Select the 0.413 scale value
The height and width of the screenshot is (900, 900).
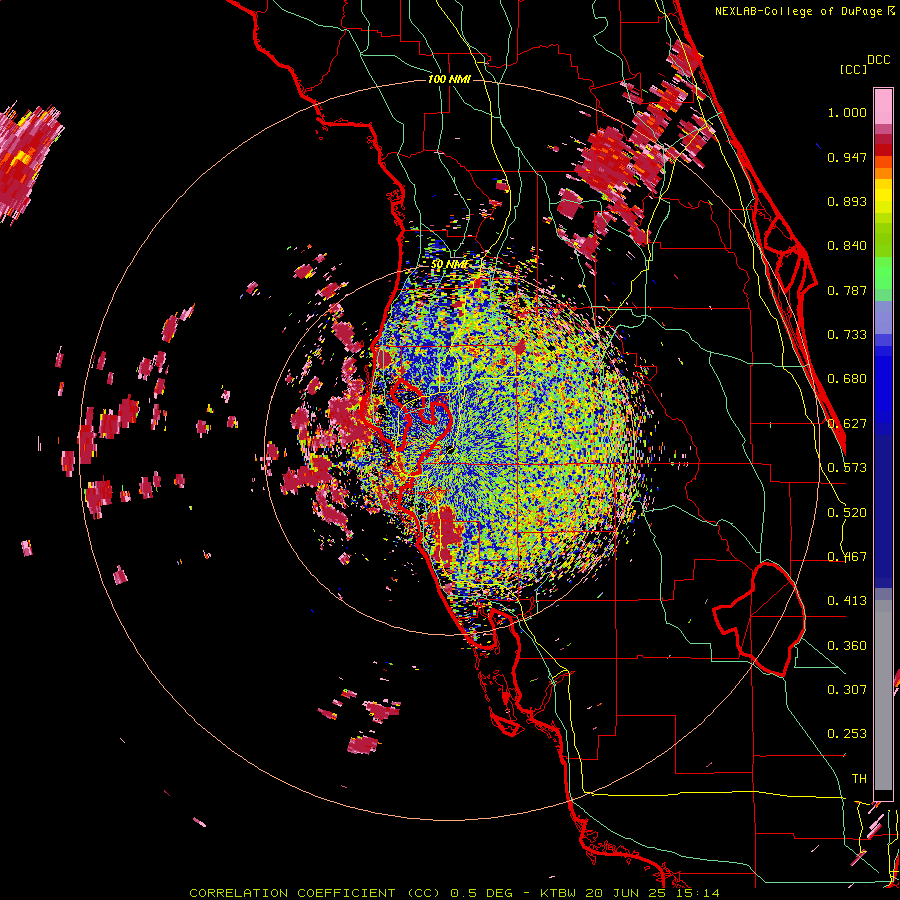tap(847, 601)
